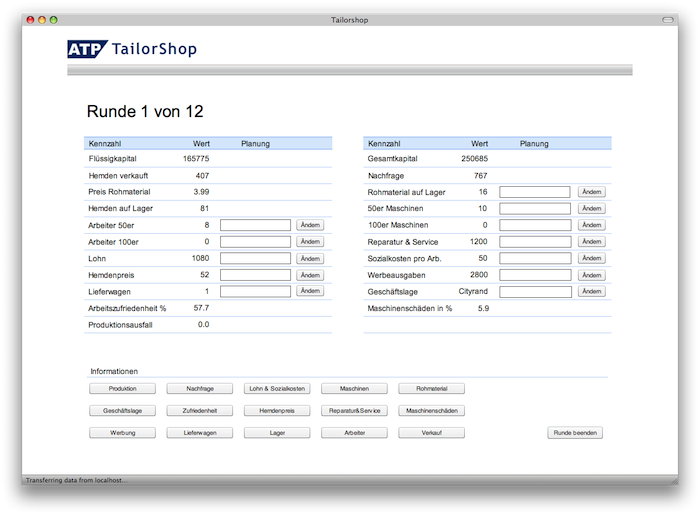Click the green zoom window button
700x515 pixels.
(54, 20)
